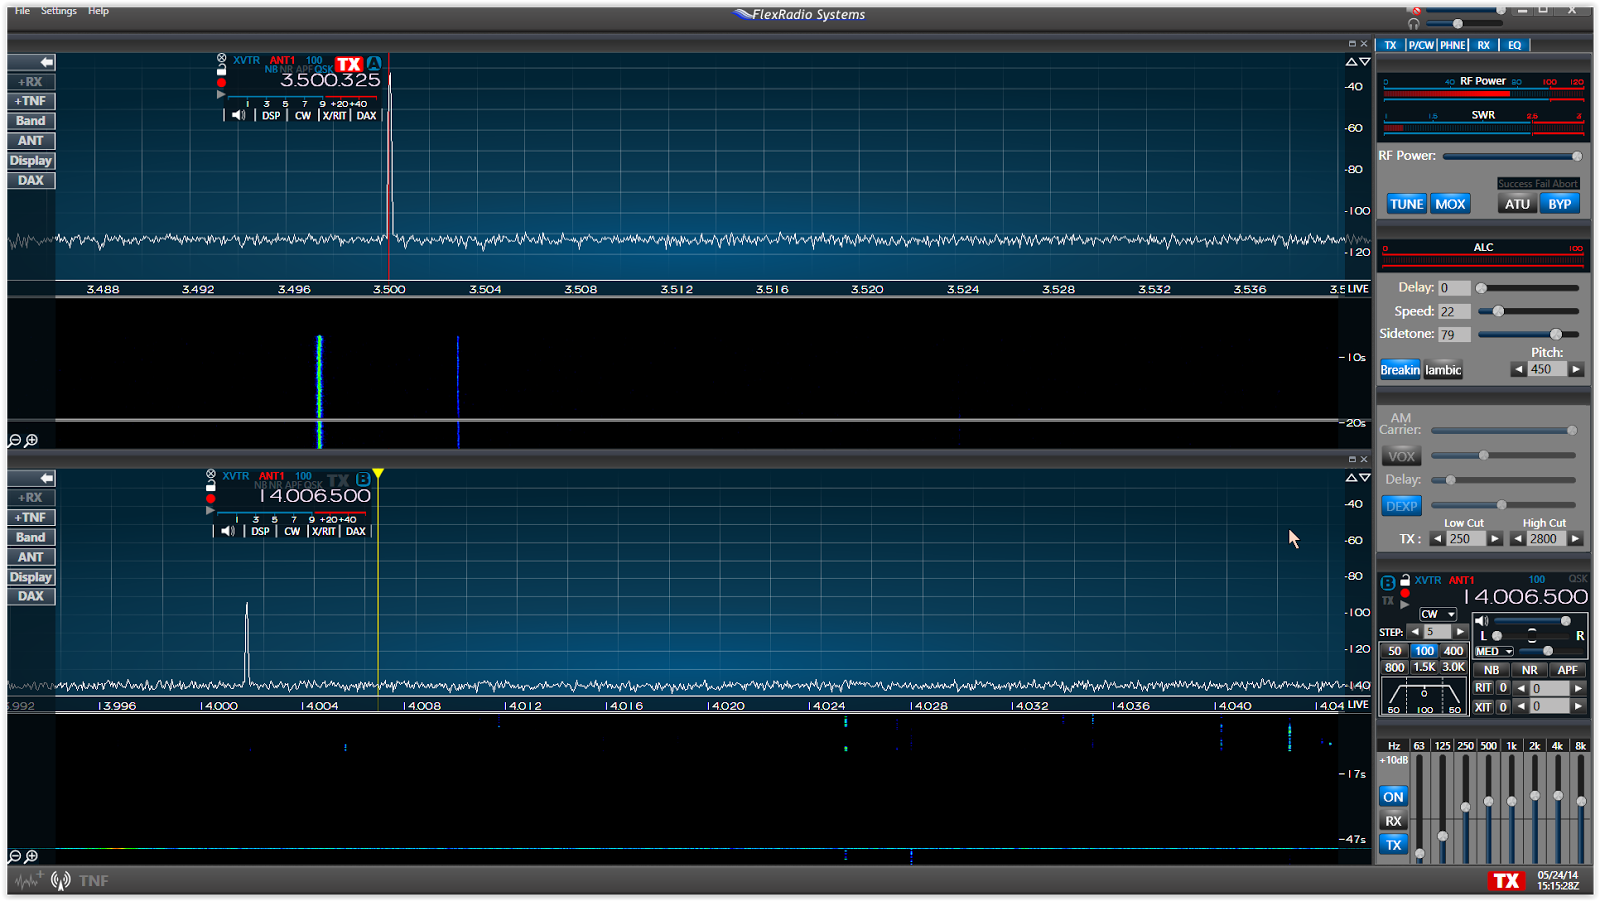The width and height of the screenshot is (1600, 901).
Task: Click the red TX indicator in status bar
Action: coord(1506,880)
